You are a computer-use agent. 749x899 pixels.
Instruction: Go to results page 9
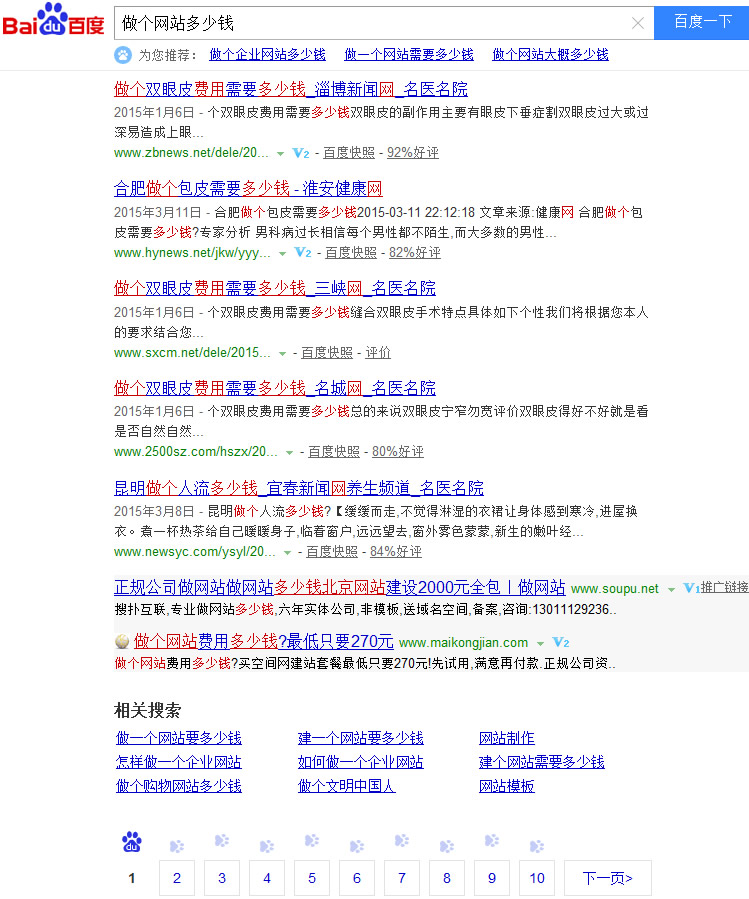click(492, 878)
